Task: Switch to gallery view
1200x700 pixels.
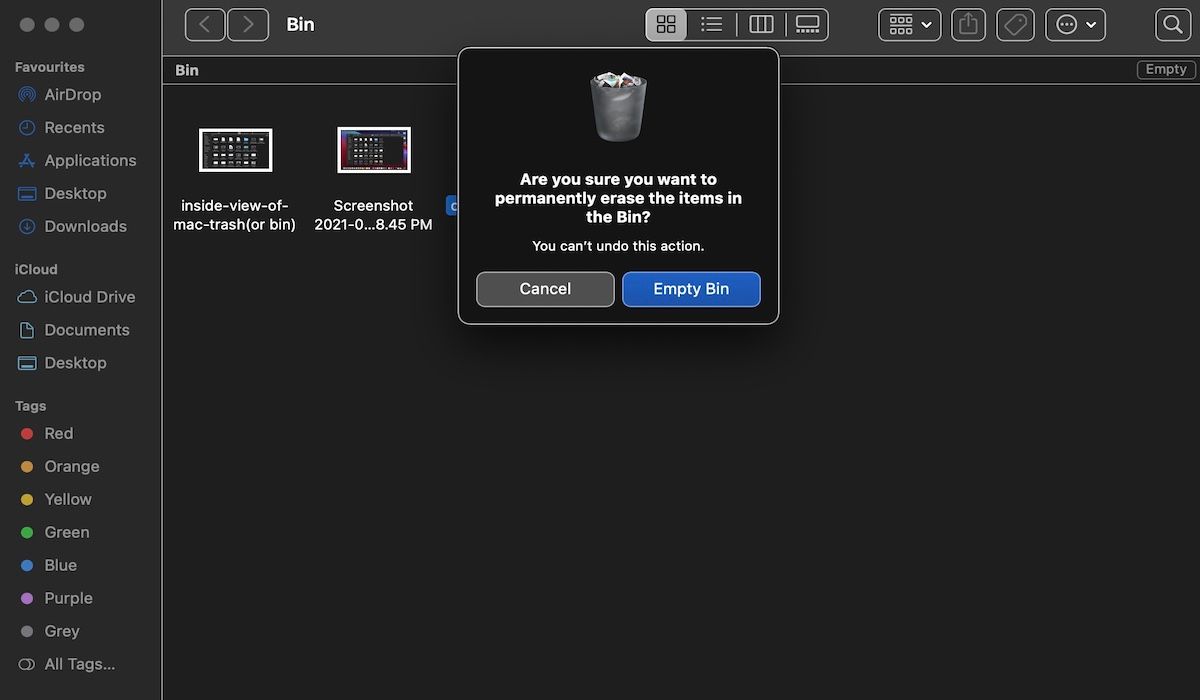Action: click(x=807, y=24)
